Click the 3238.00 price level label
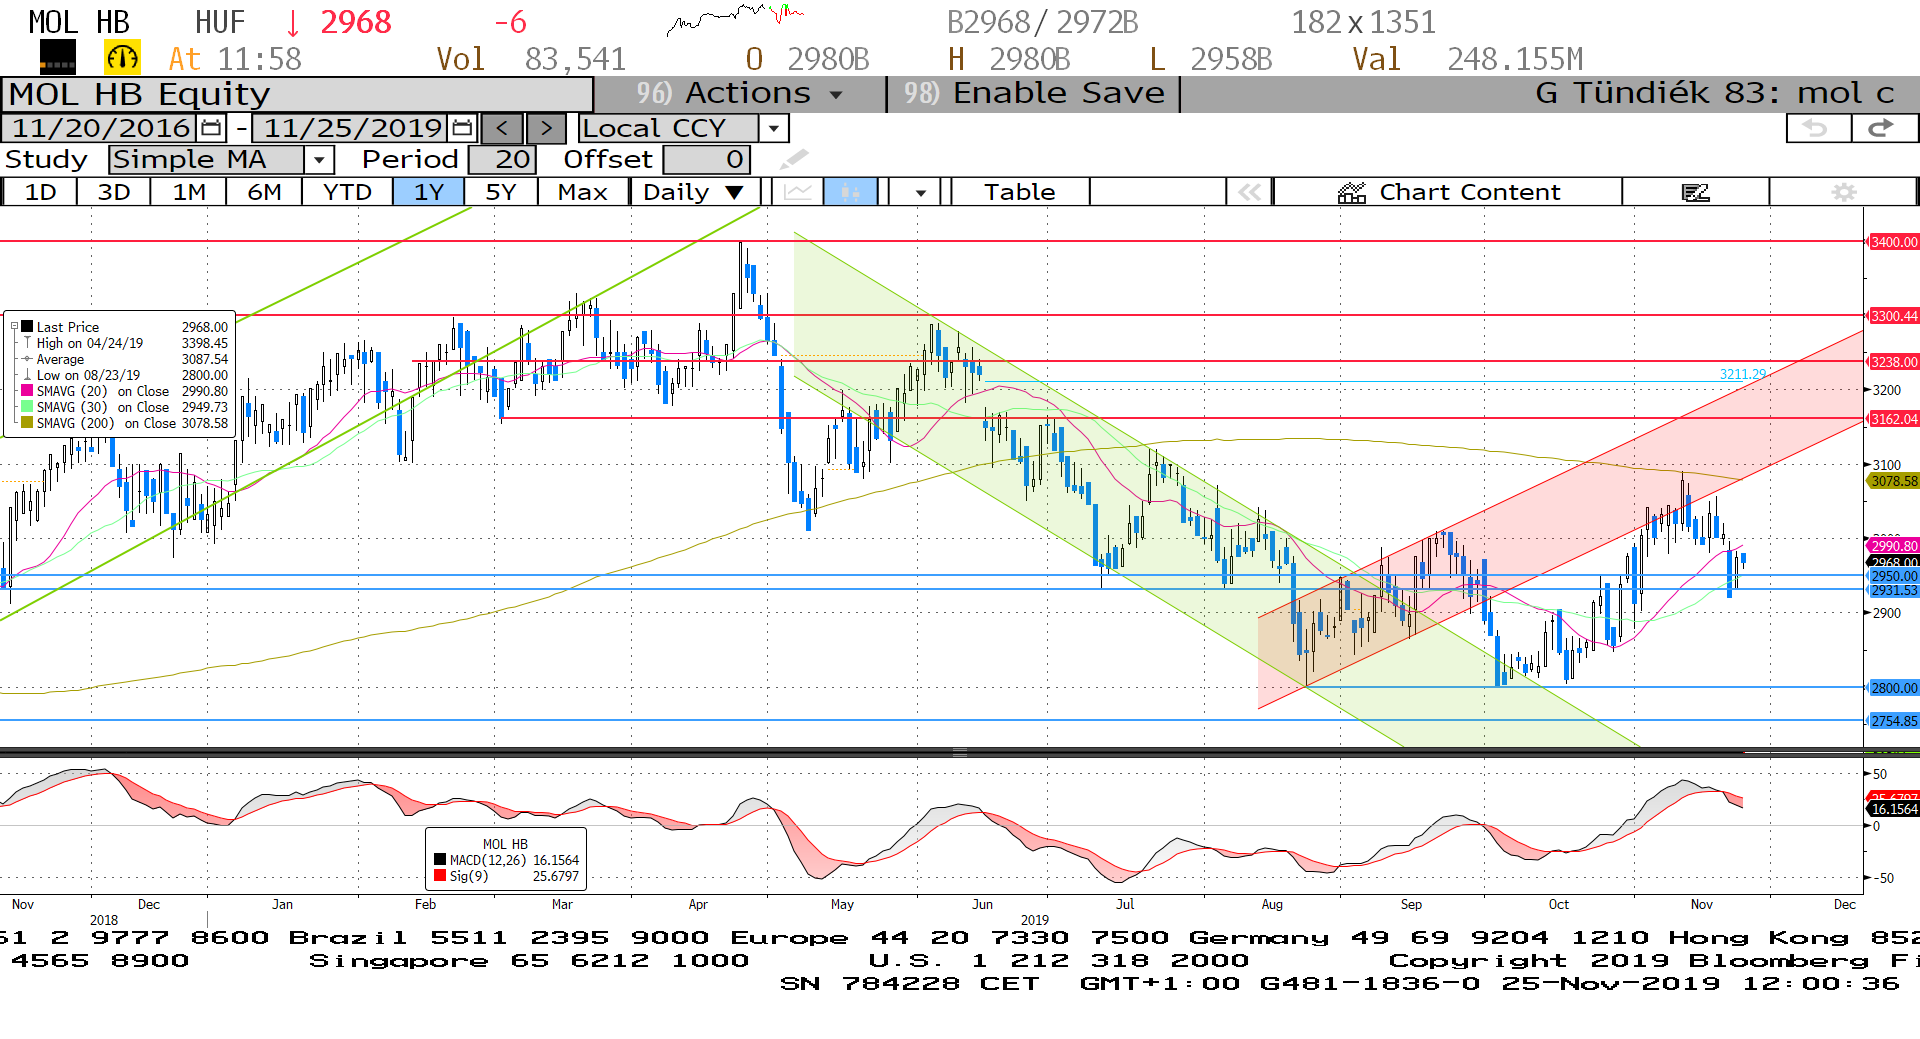 point(1894,362)
